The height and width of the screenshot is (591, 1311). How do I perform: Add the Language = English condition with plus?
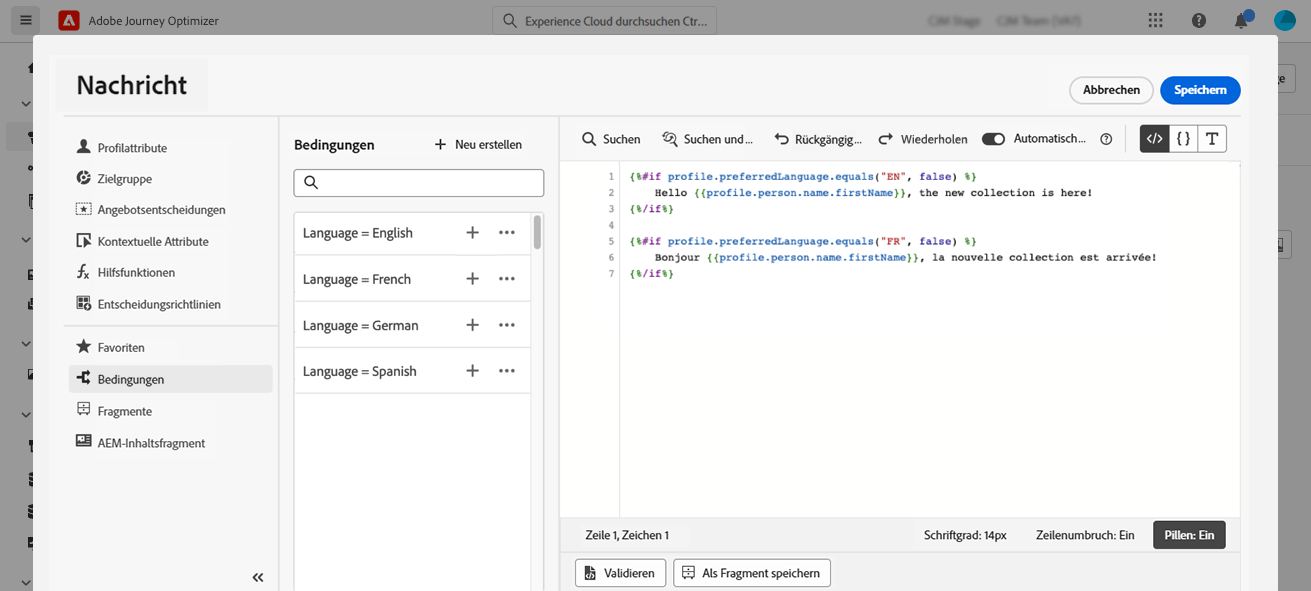[473, 233]
